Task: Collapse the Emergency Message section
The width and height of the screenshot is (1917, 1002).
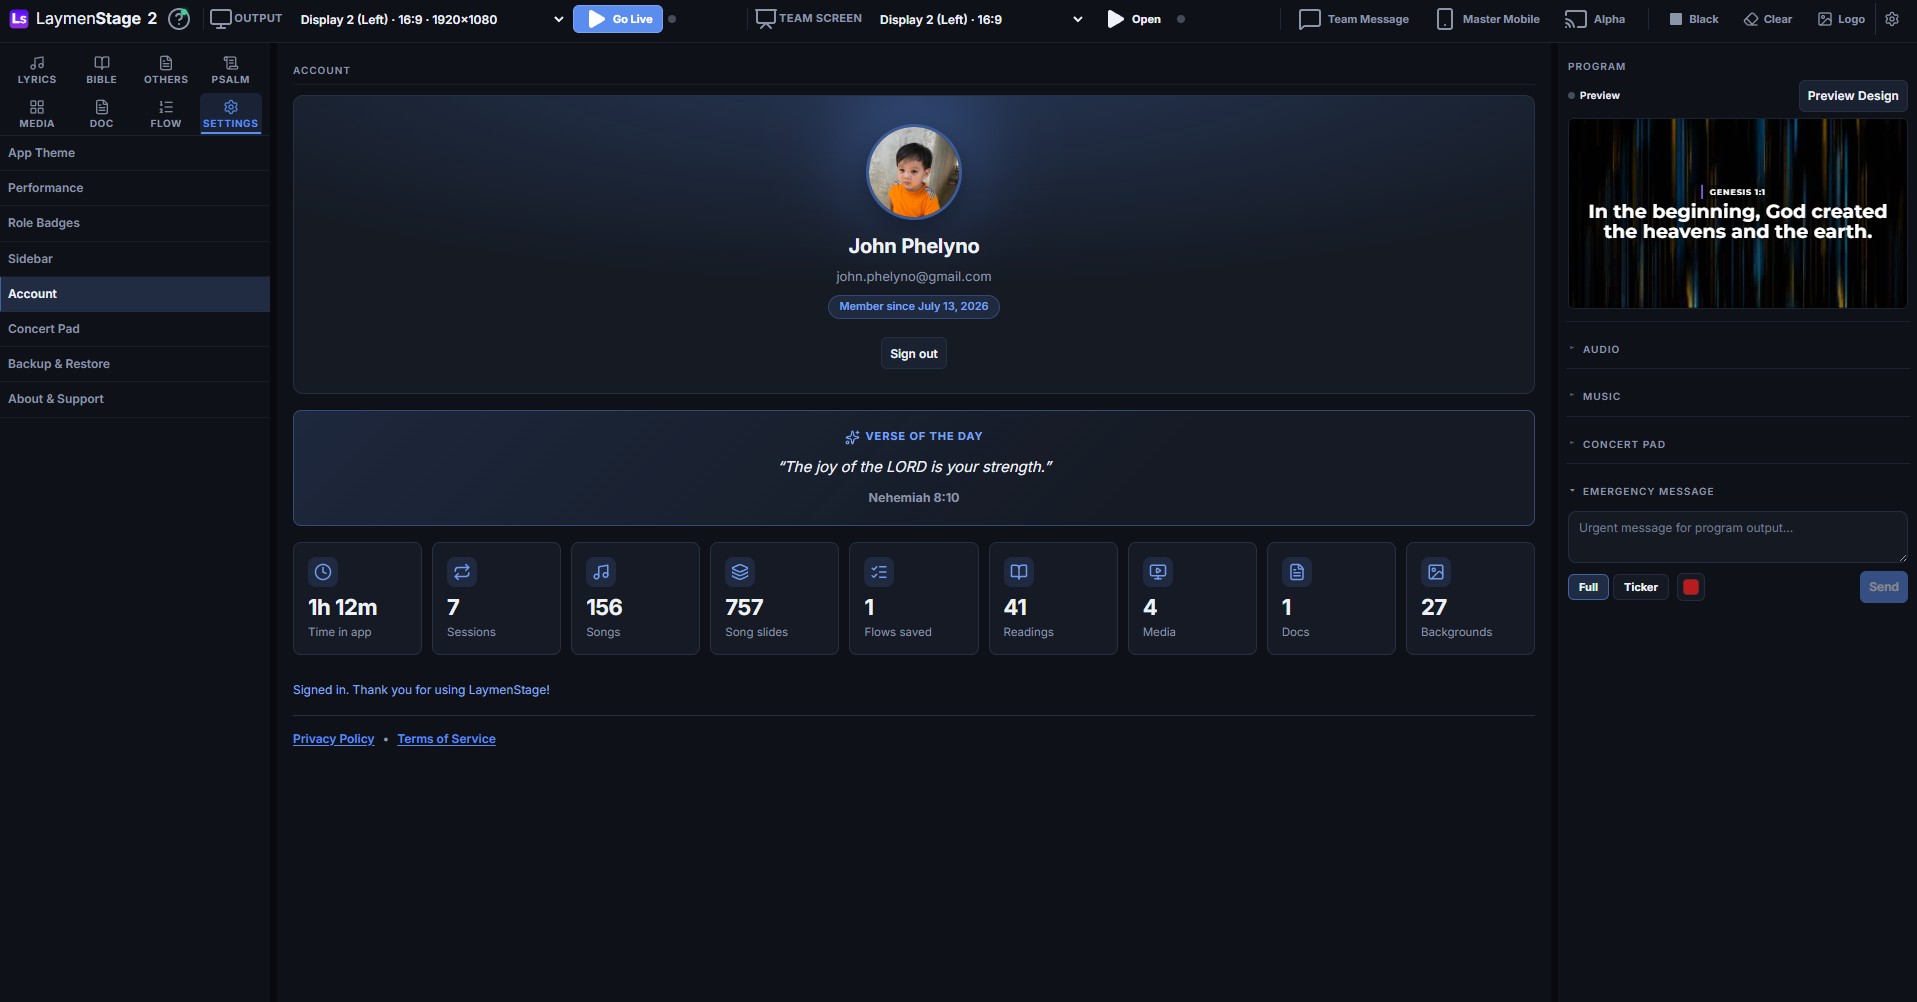Action: [1737, 491]
